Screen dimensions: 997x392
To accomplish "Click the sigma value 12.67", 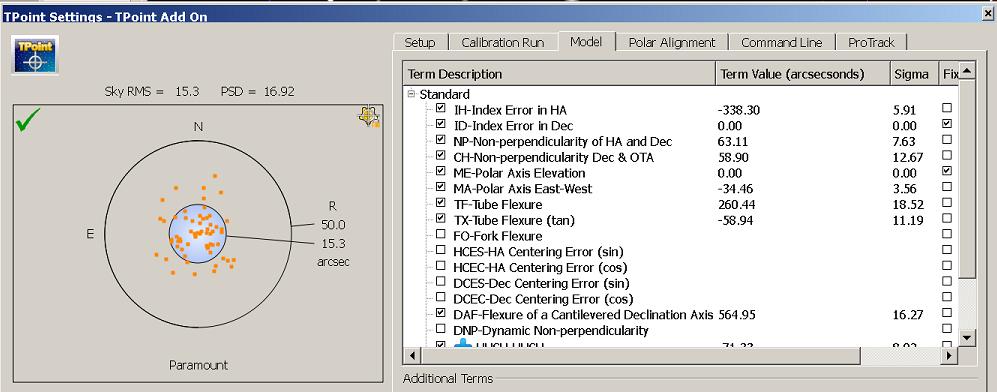I will [908, 157].
